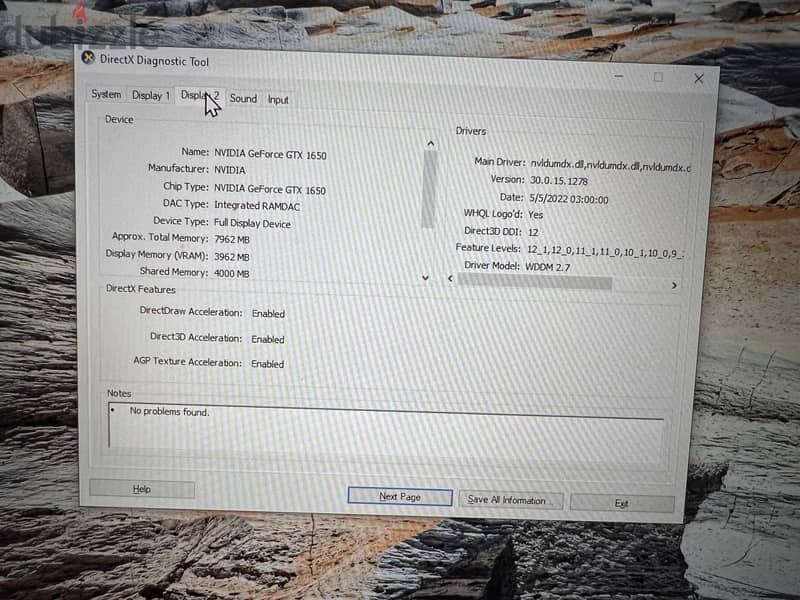Click Direct3D DDI value '12'

[x=533, y=233]
